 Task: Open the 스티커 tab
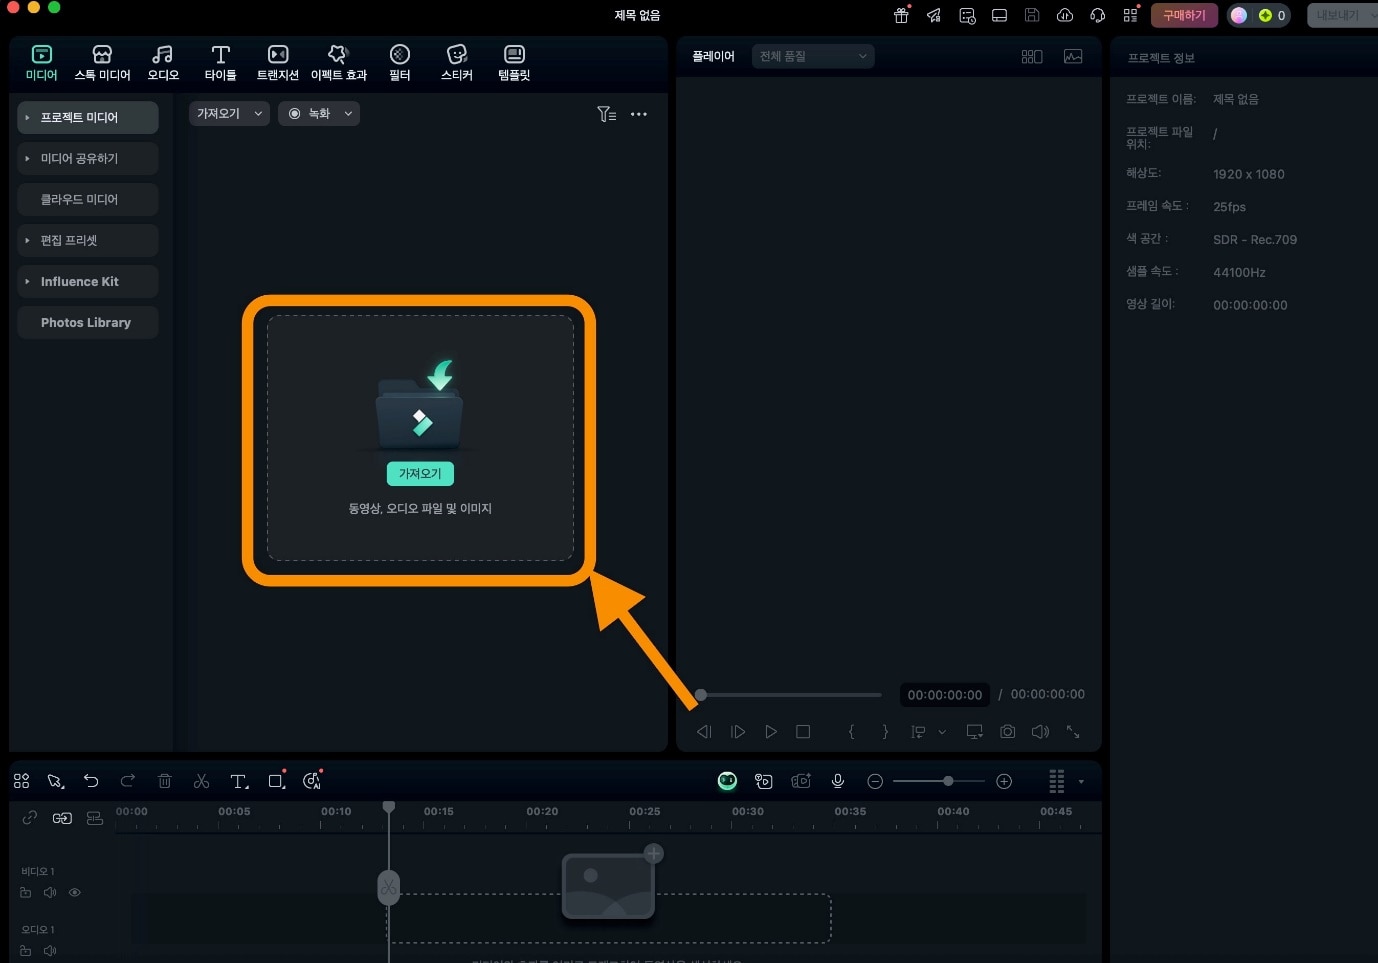pos(456,63)
